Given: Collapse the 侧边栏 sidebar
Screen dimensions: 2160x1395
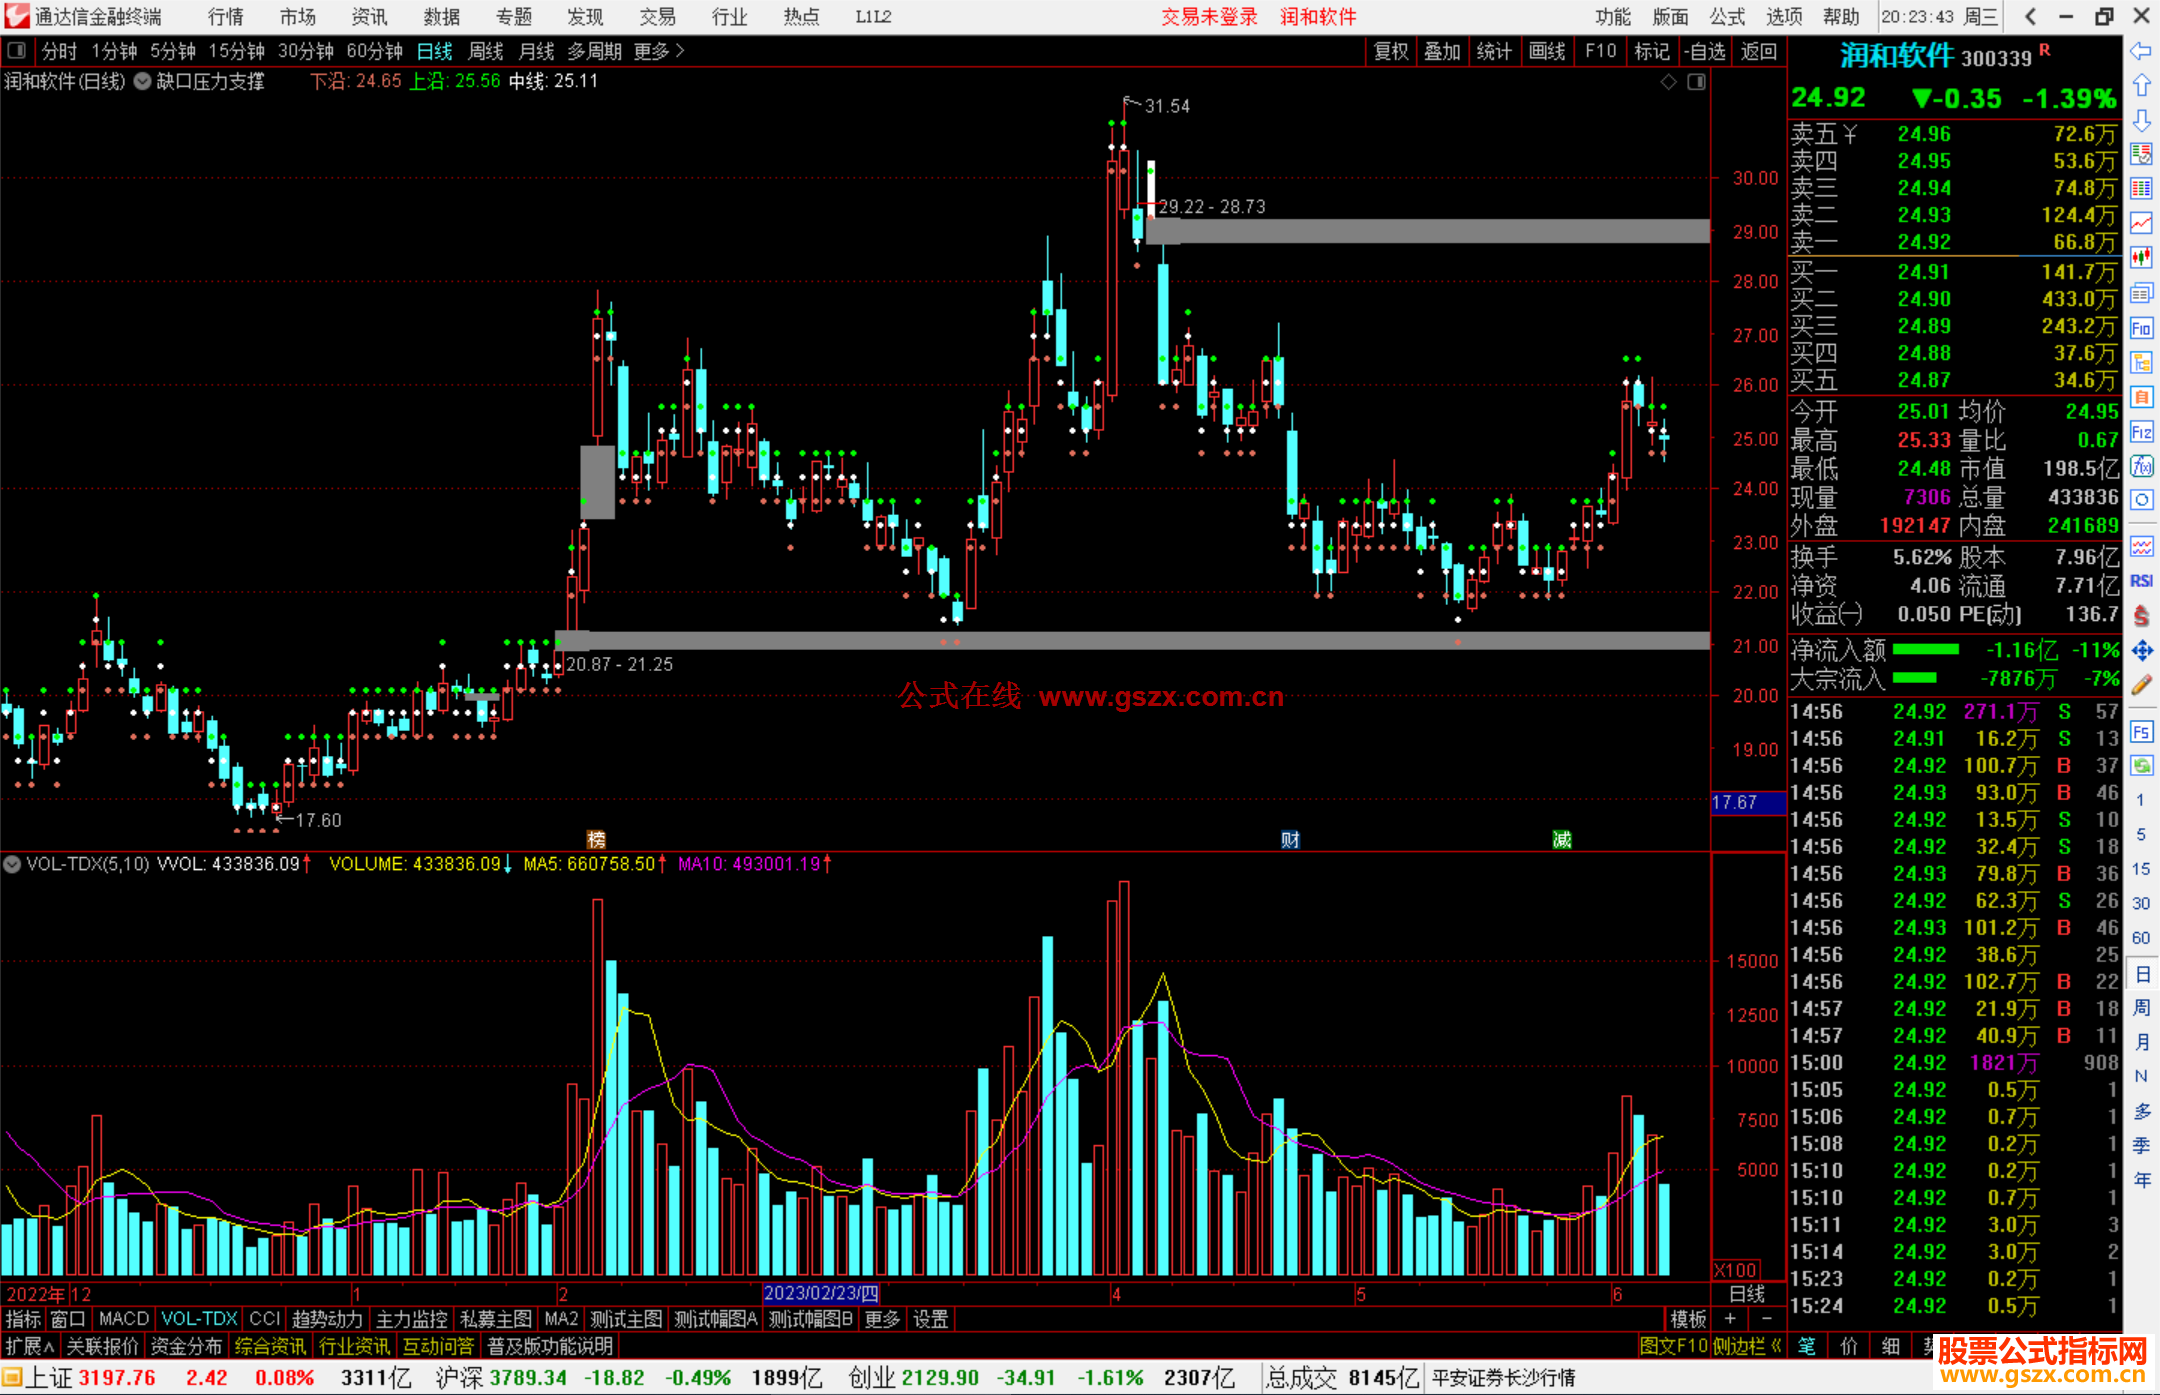Looking at the screenshot, I should point(1746,1346).
